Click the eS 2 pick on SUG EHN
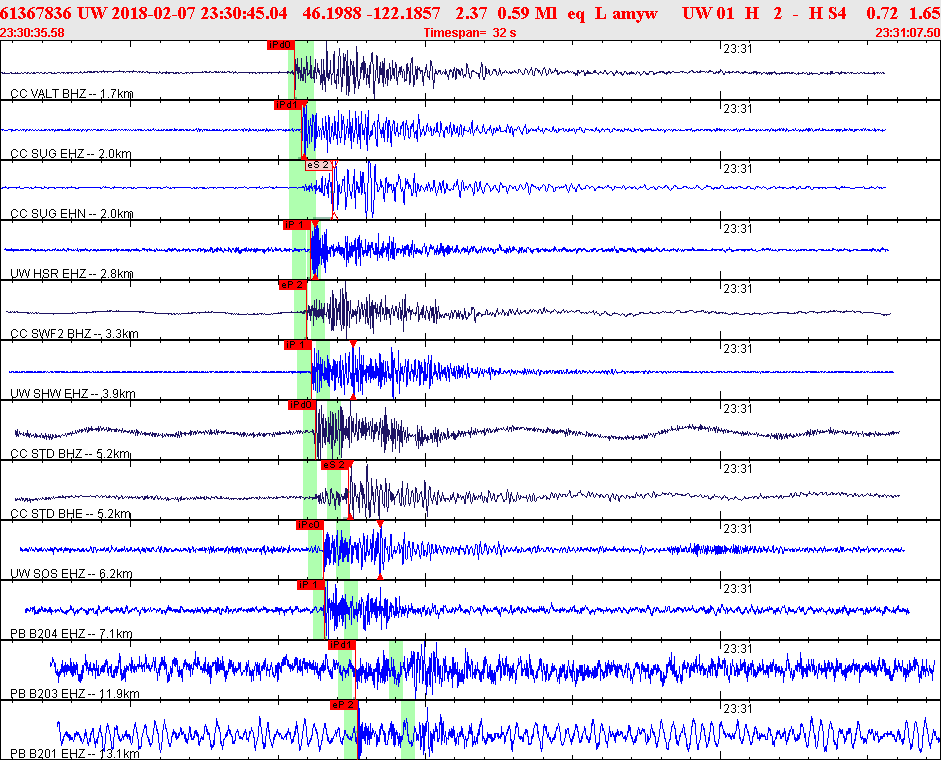 318,165
